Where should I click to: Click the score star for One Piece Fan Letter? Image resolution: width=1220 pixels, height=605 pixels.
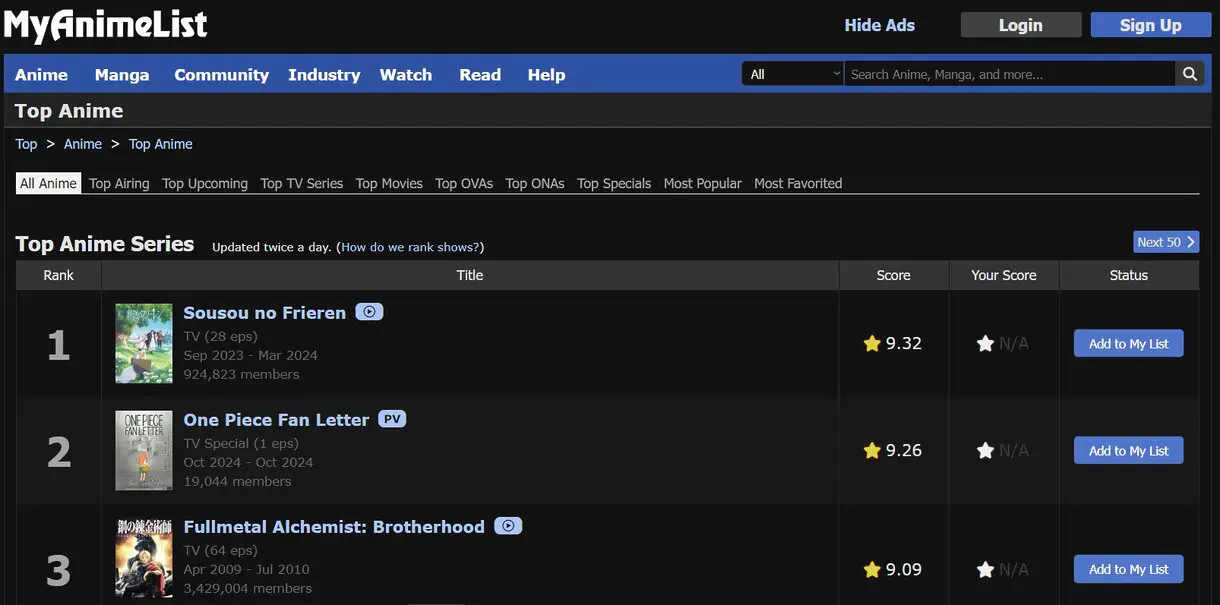(x=872, y=450)
